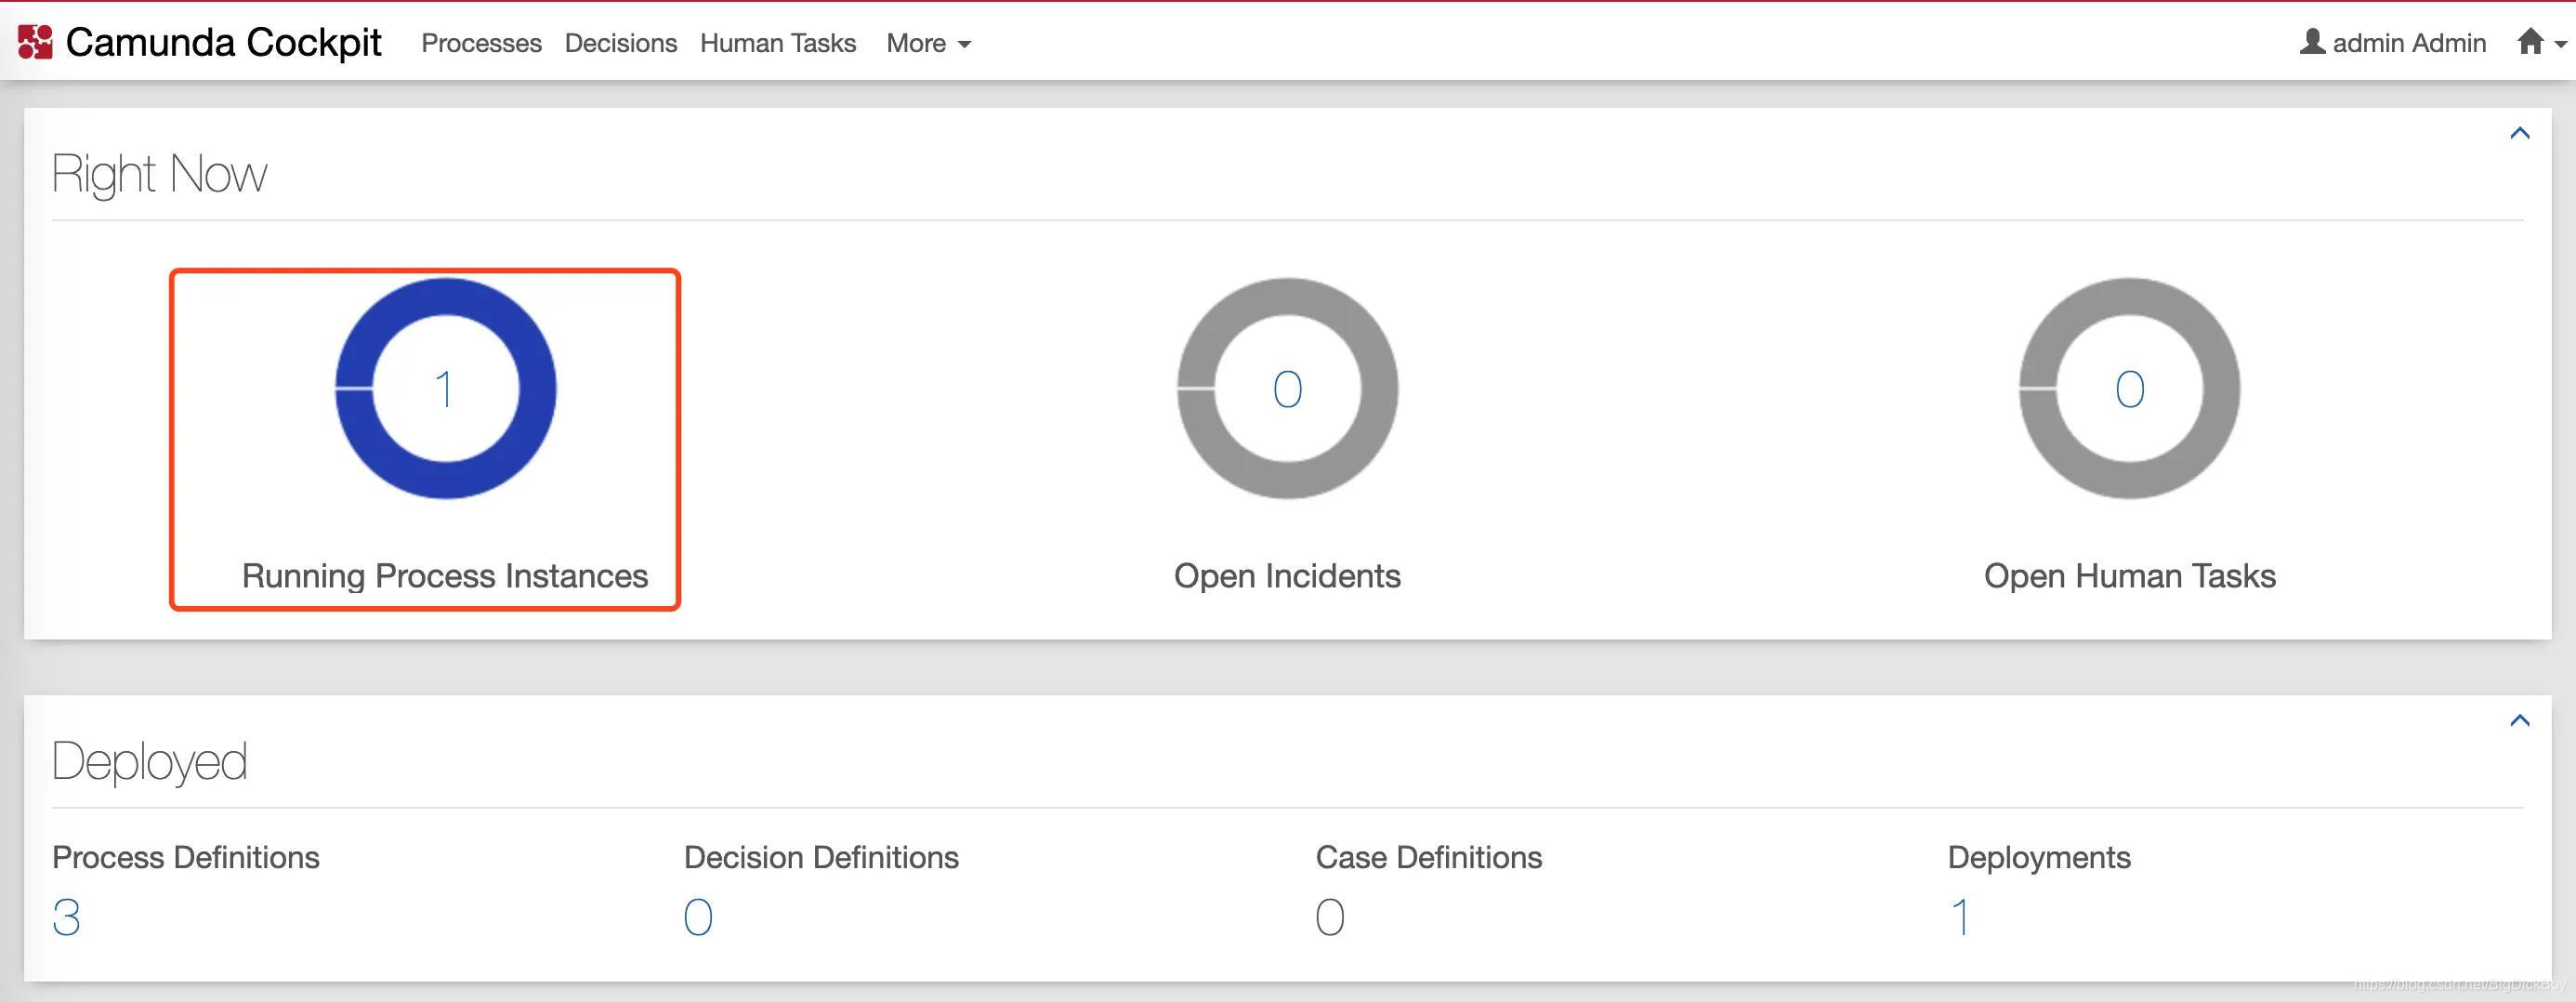Select the Open Incidents label
Viewport: 2576px width, 1002px height.
tap(1287, 576)
